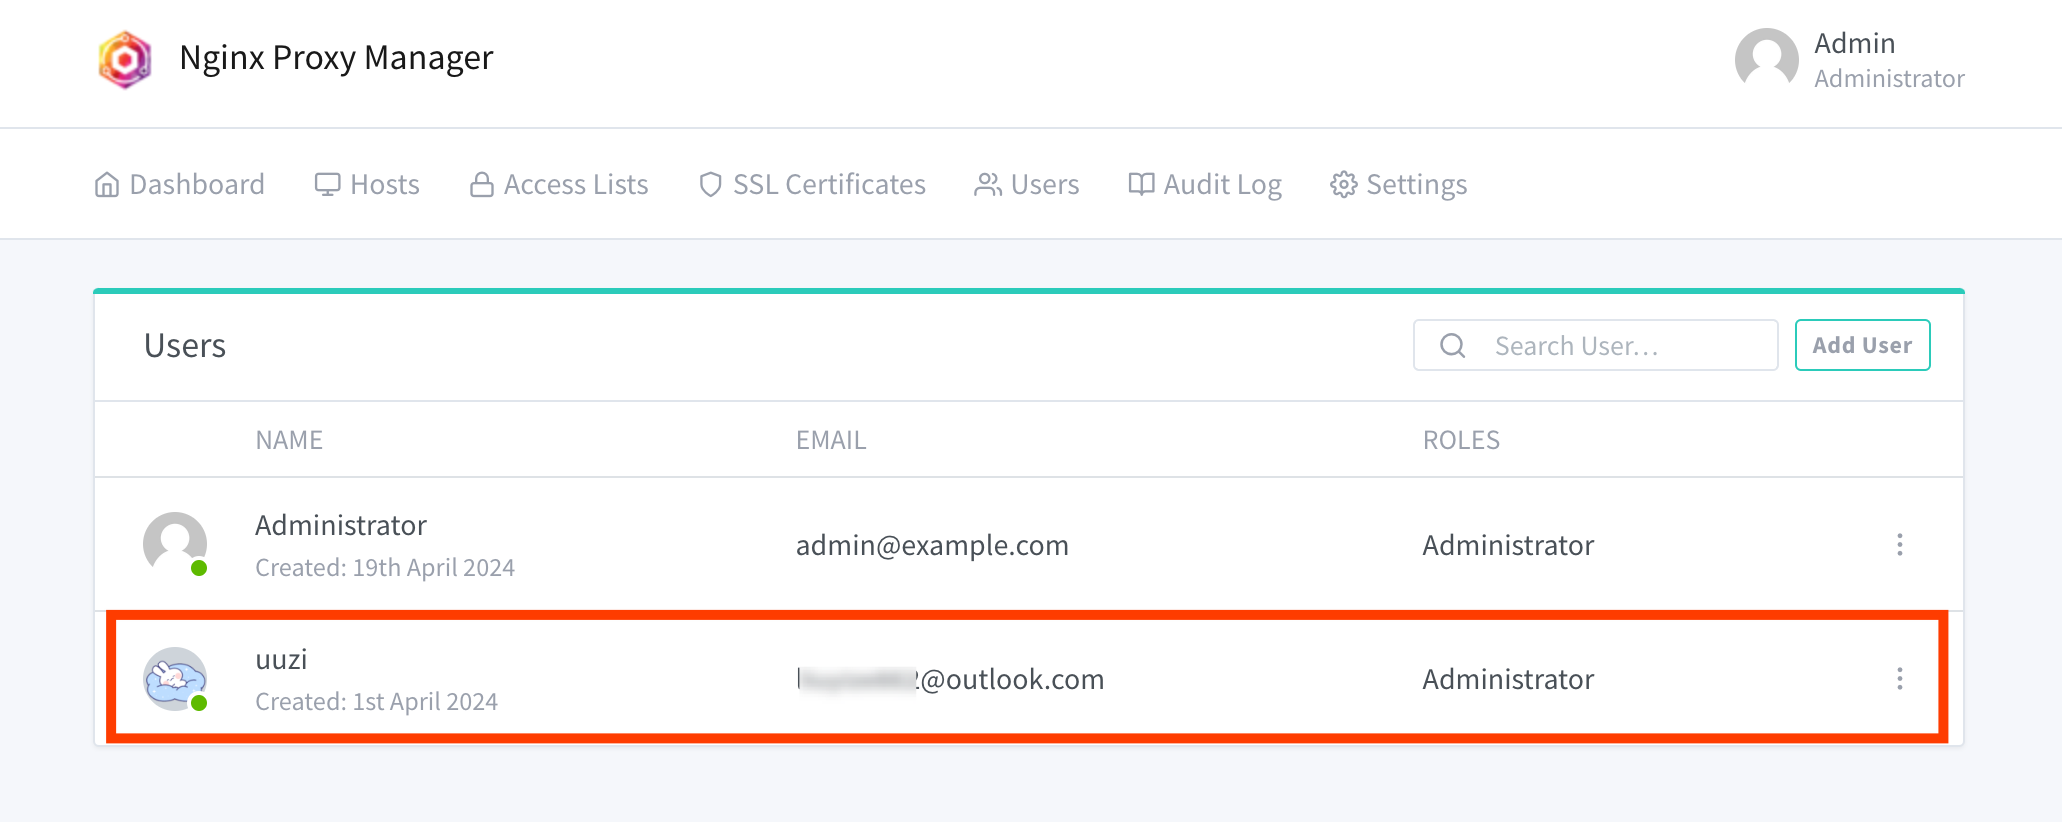Screen dimensions: 2062x822
Task: Click the Administrator name in the users table
Action: tap(341, 525)
